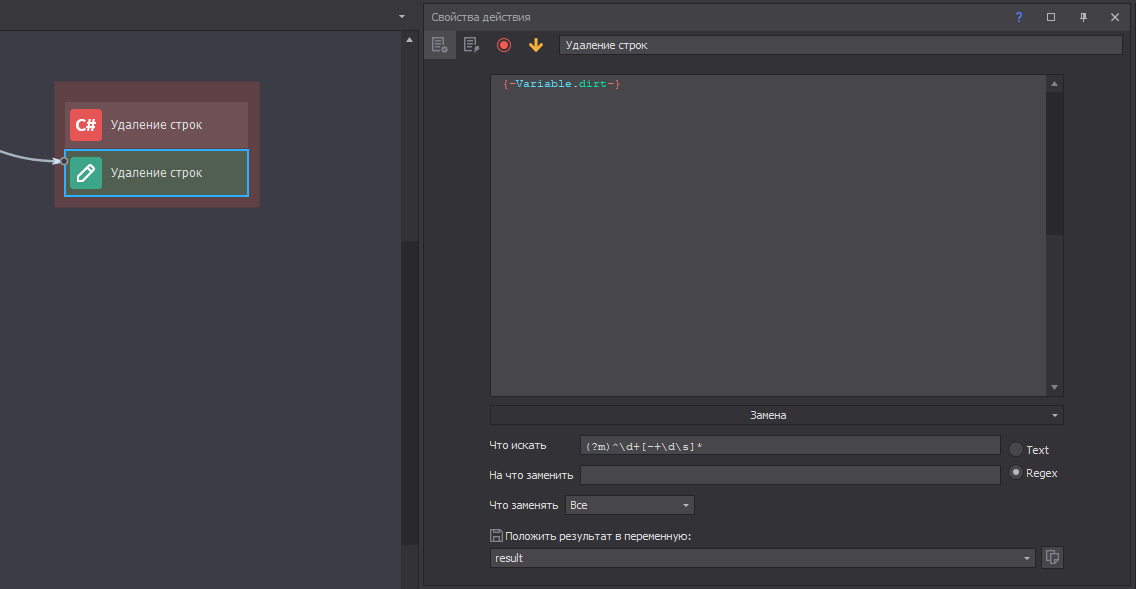Click the edit-notes icon in properties toolbar
1136x589 pixels.
pos(472,45)
